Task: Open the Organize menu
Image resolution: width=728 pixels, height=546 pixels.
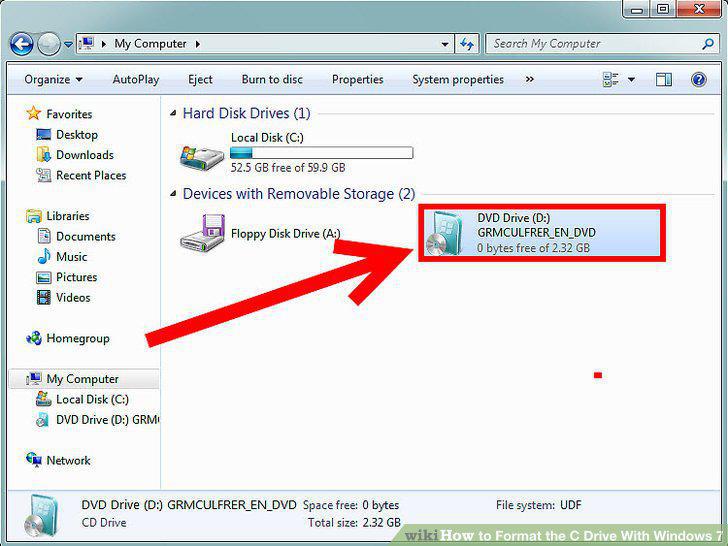Action: point(53,79)
